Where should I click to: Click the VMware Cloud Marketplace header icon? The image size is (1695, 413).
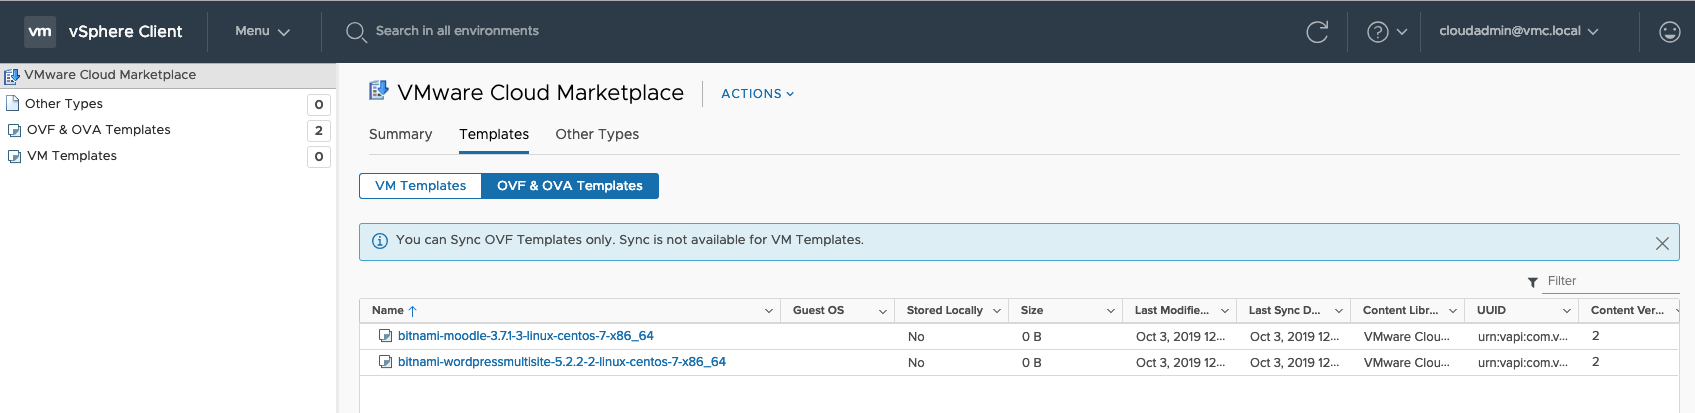378,91
